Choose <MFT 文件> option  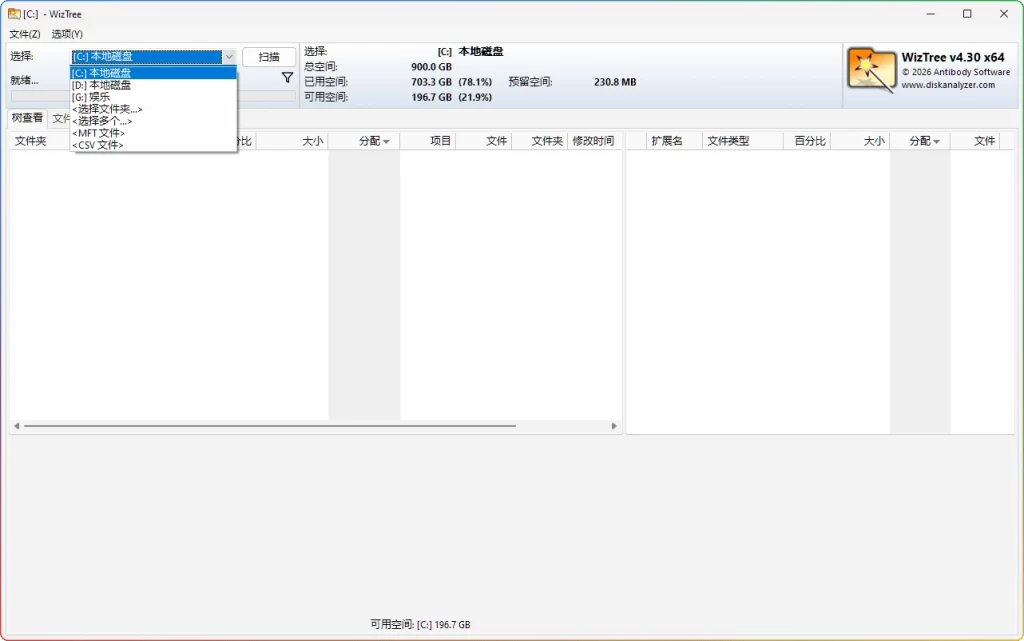[99, 132]
